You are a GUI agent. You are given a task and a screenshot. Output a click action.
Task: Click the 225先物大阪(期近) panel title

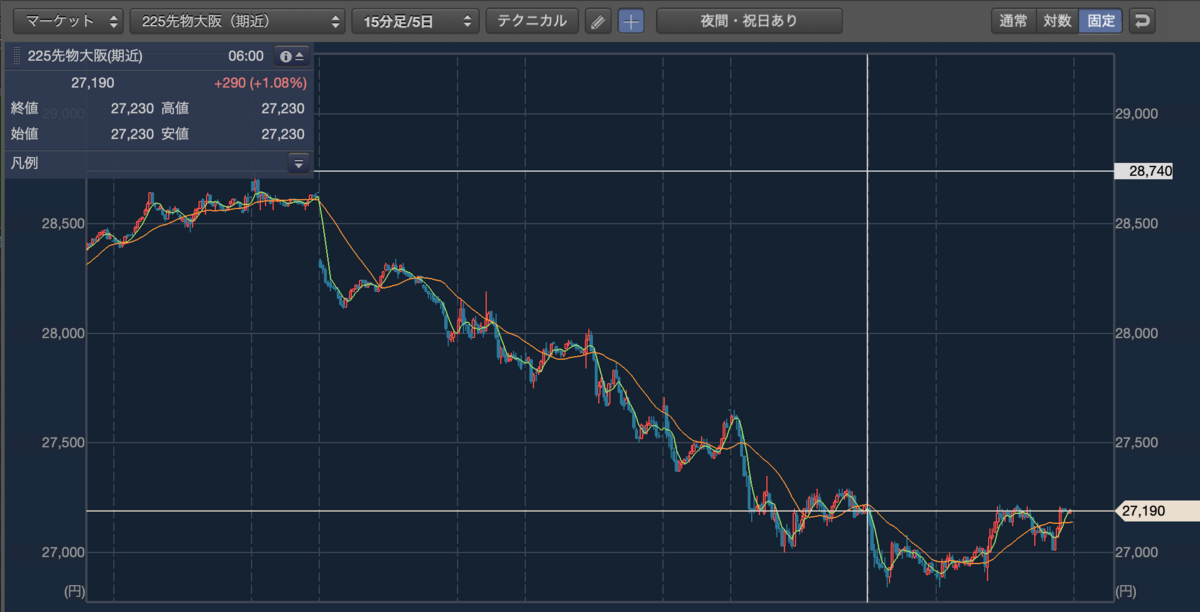[x=84, y=57]
